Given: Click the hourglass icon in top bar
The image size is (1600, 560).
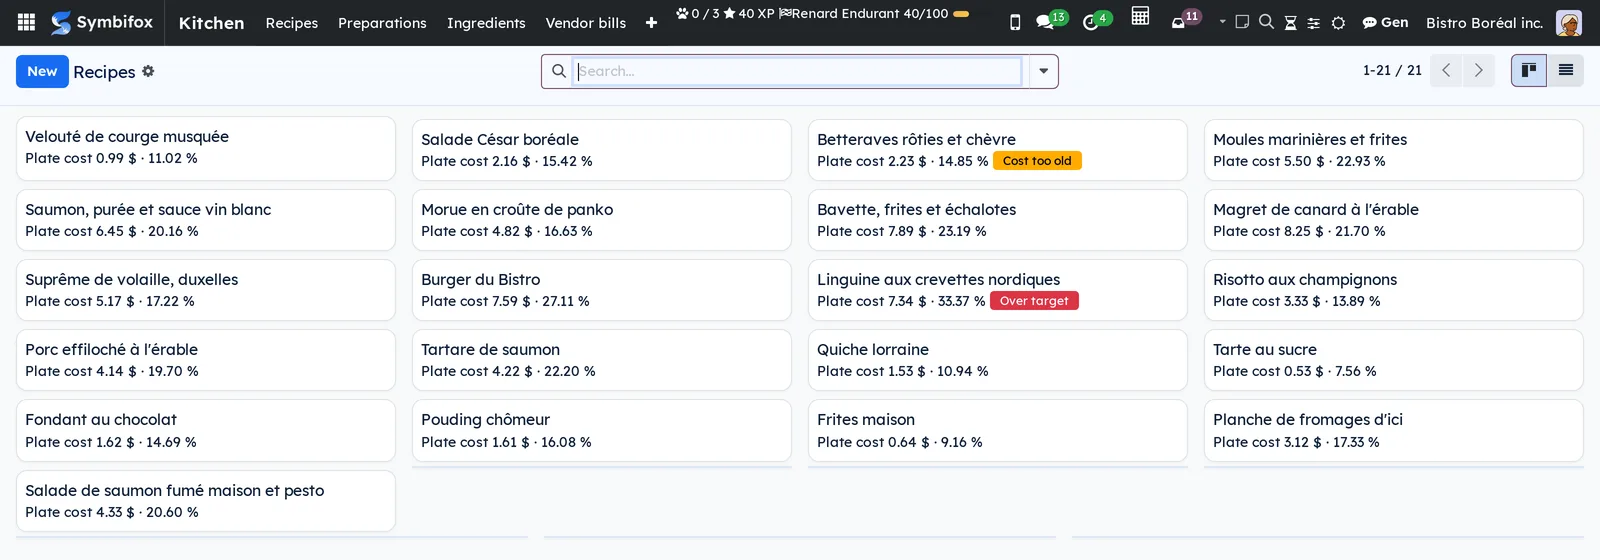Looking at the screenshot, I should (1290, 22).
